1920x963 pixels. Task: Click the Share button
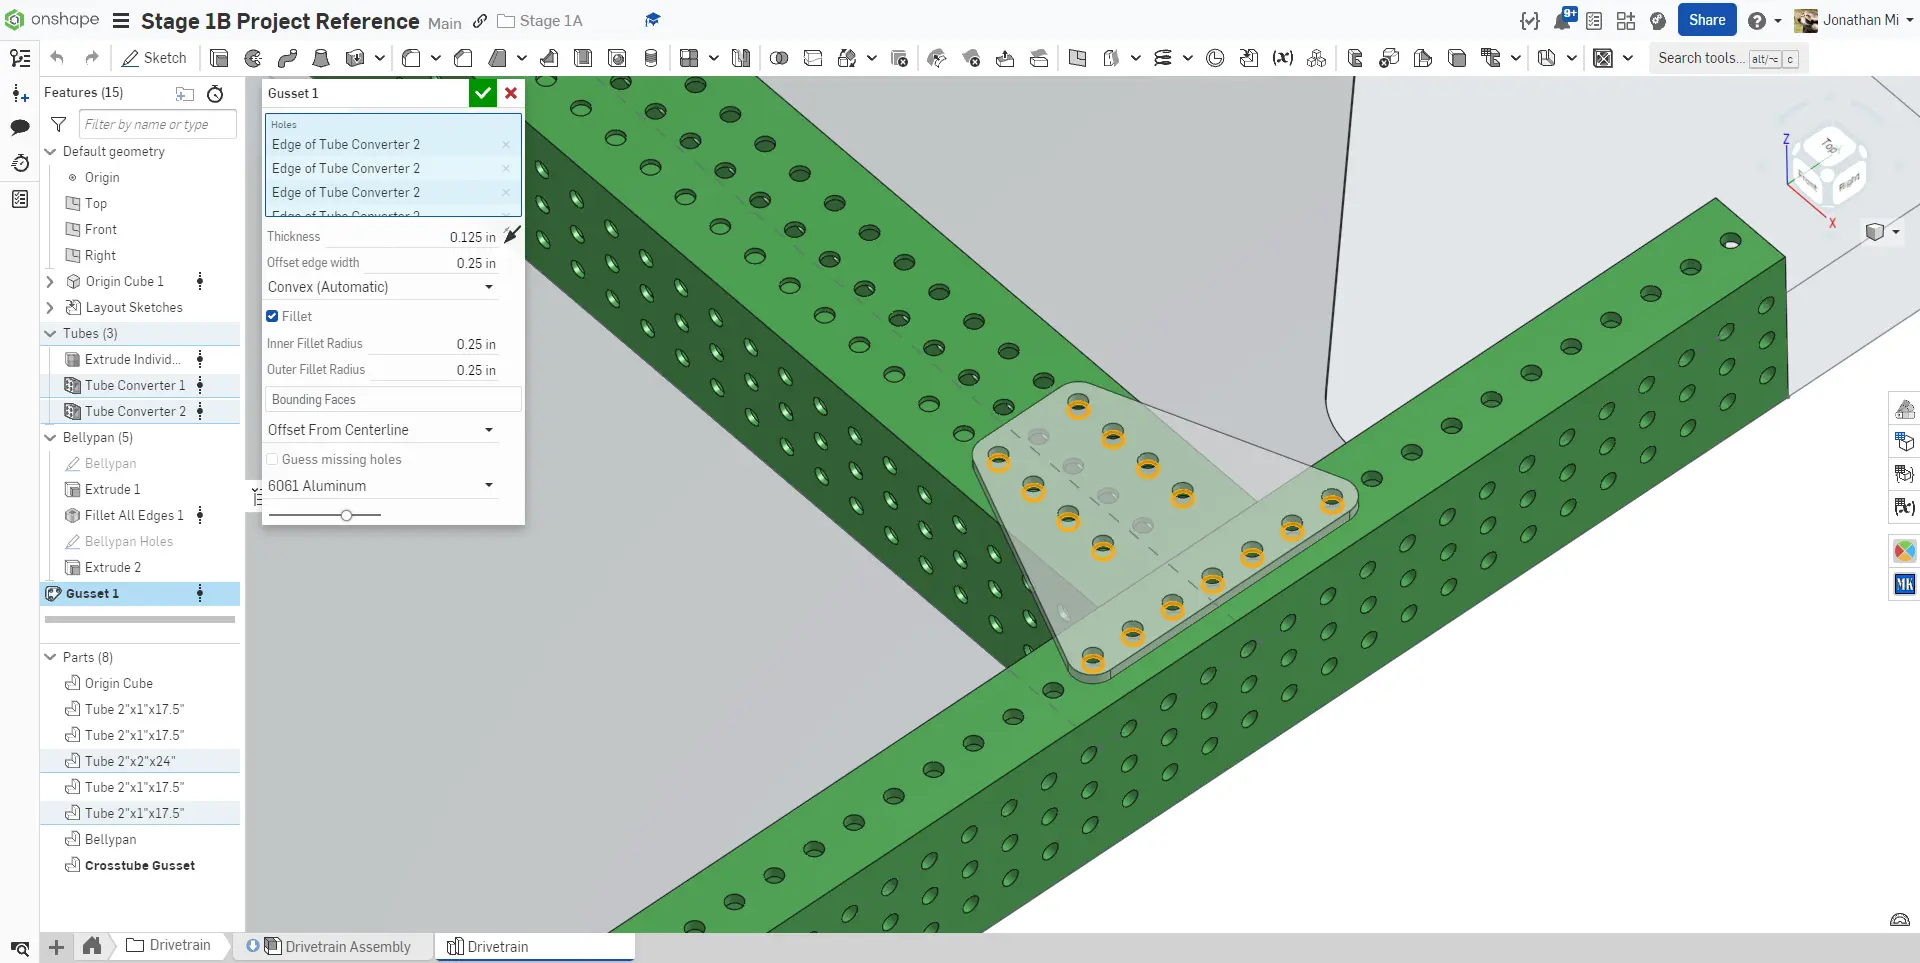[x=1706, y=20]
